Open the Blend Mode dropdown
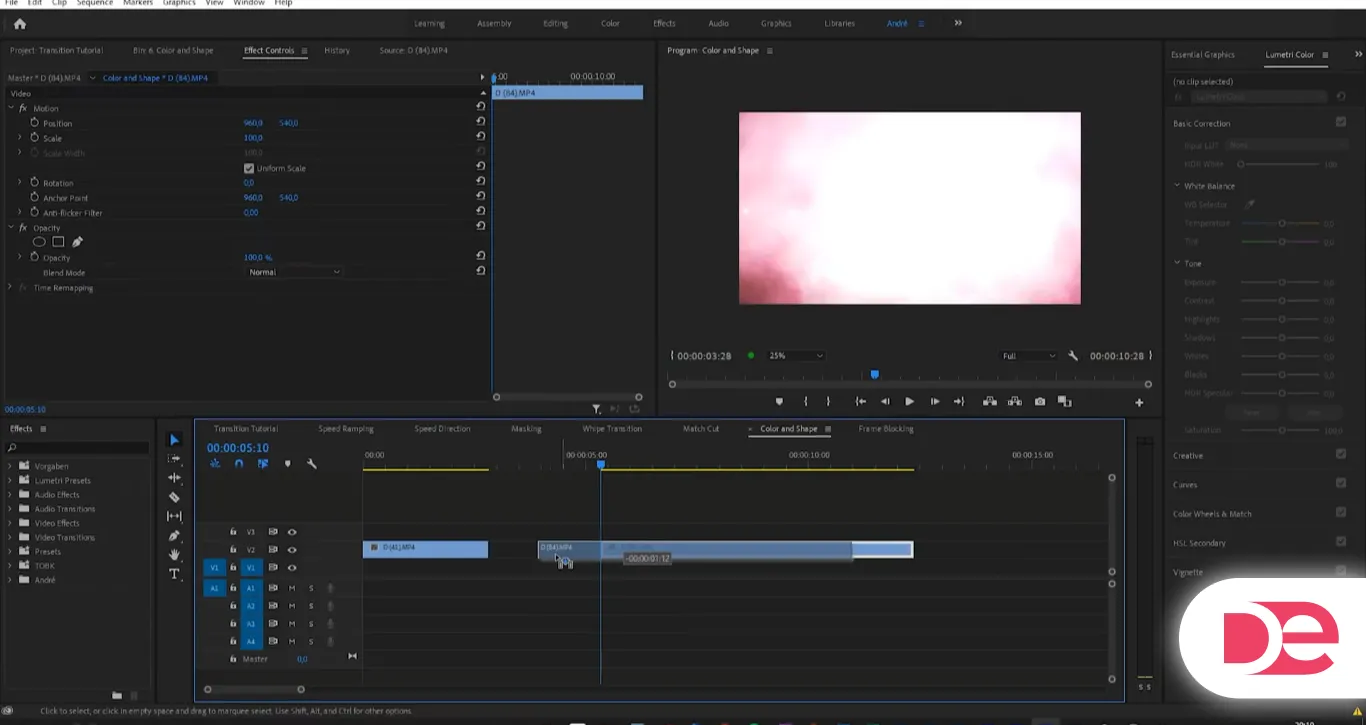 coord(294,272)
